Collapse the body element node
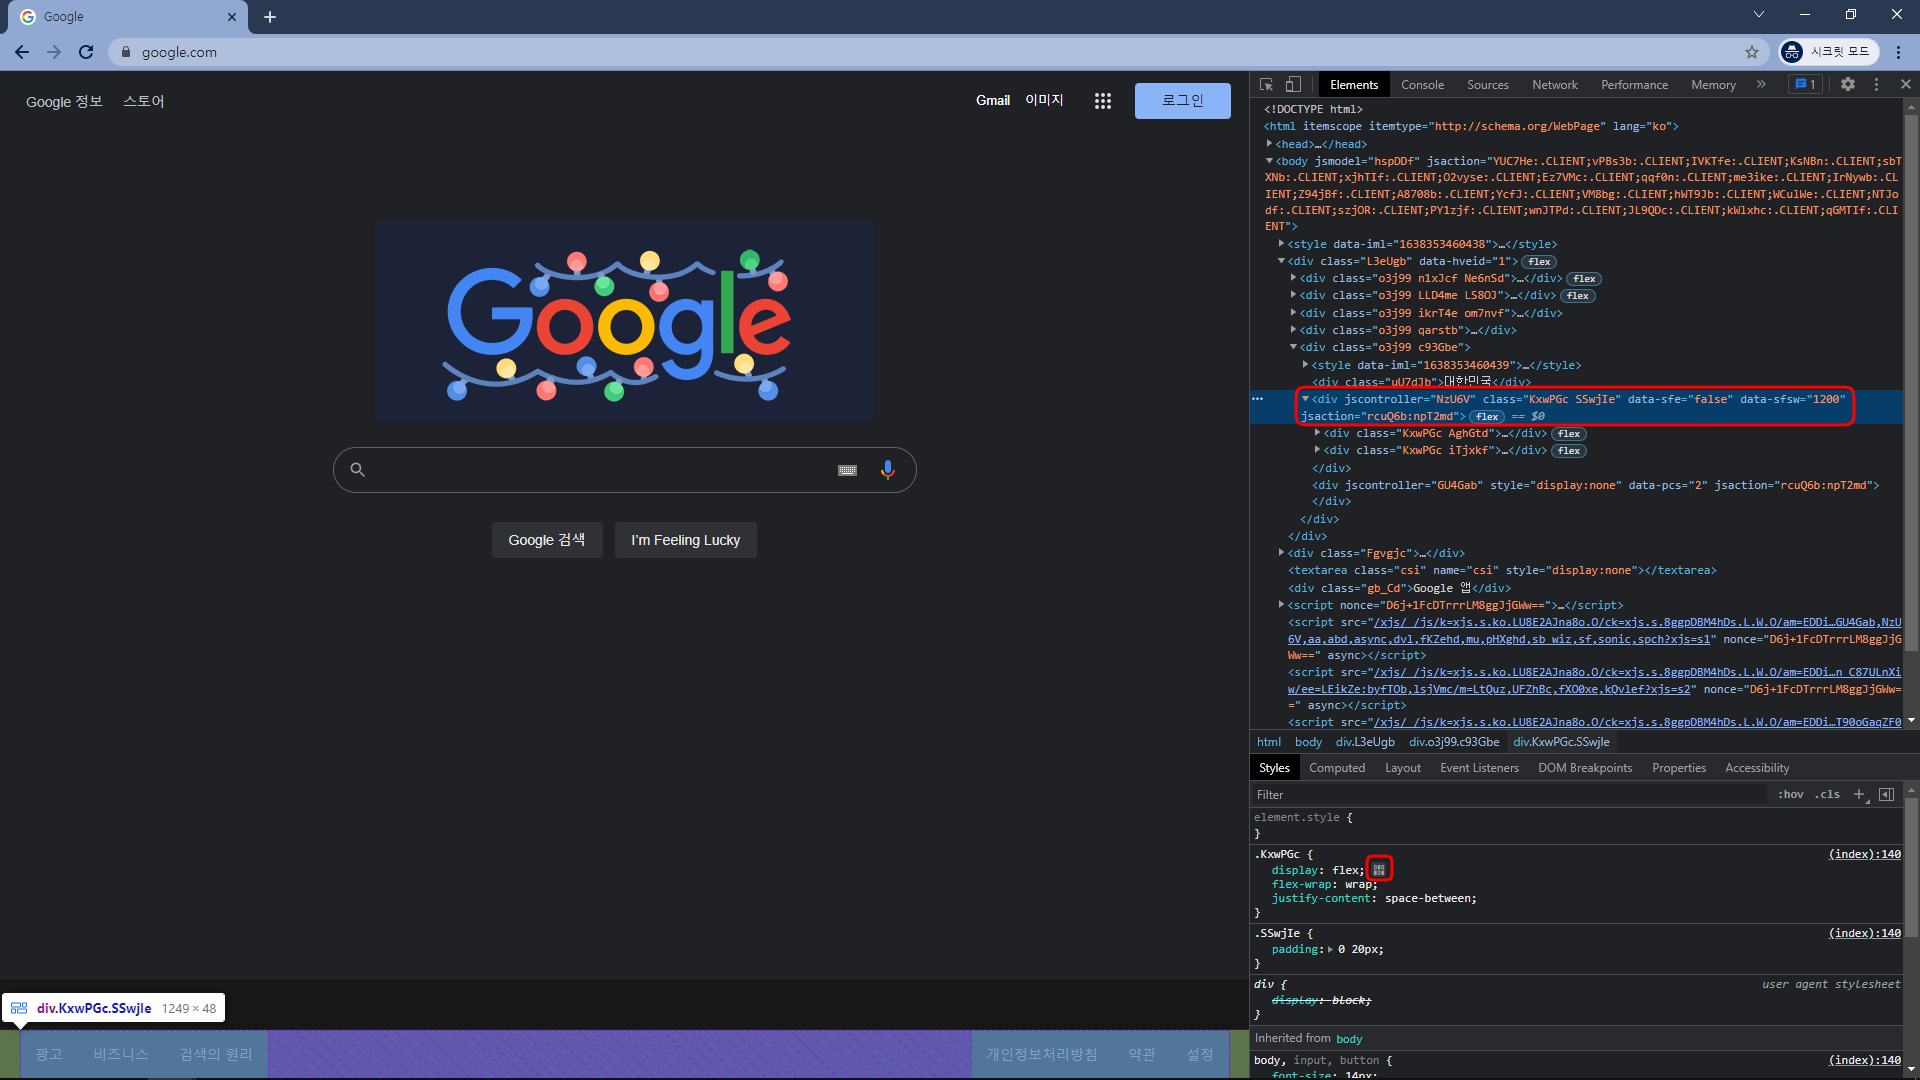This screenshot has height=1080, width=1920. tap(1269, 161)
